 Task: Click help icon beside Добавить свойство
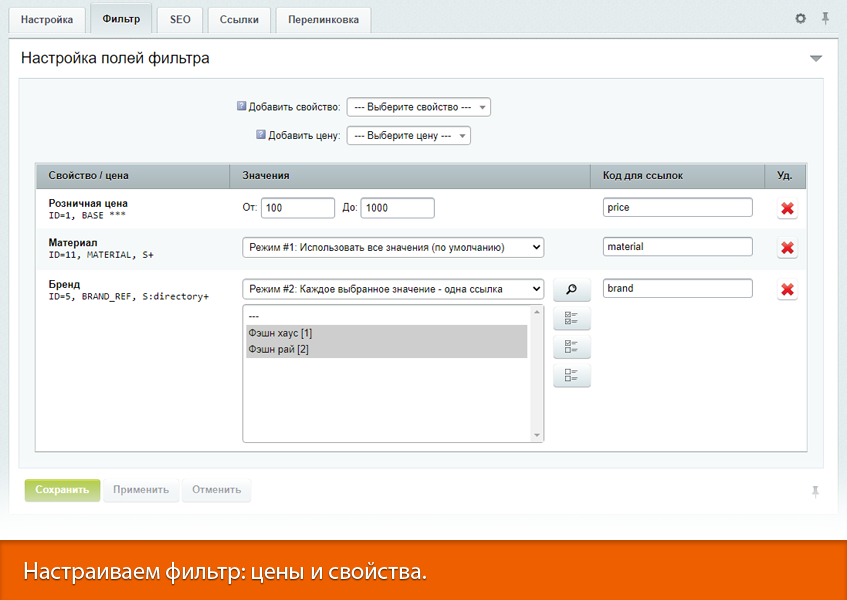(241, 106)
